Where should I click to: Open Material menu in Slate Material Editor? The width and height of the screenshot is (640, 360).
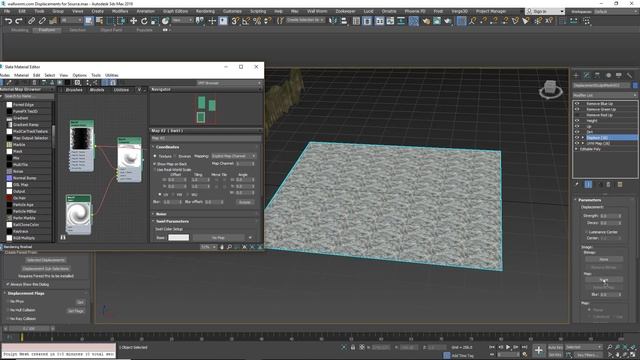(21, 76)
